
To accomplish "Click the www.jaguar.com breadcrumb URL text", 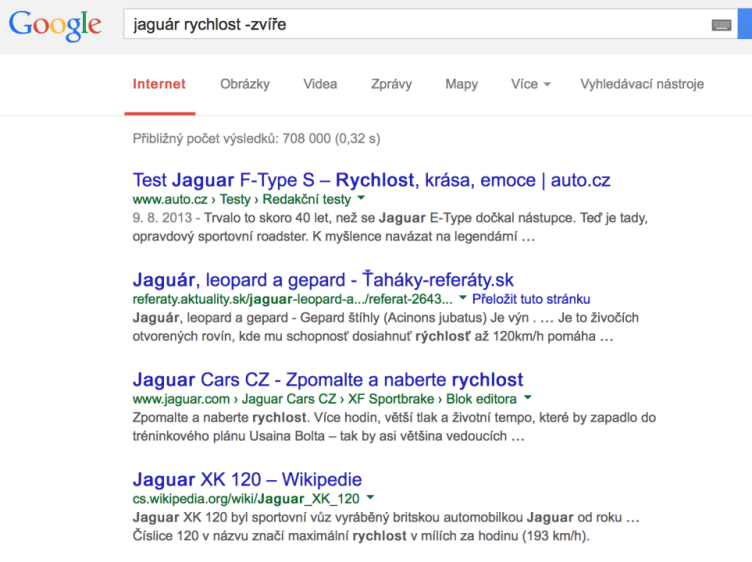I will point(325,398).
